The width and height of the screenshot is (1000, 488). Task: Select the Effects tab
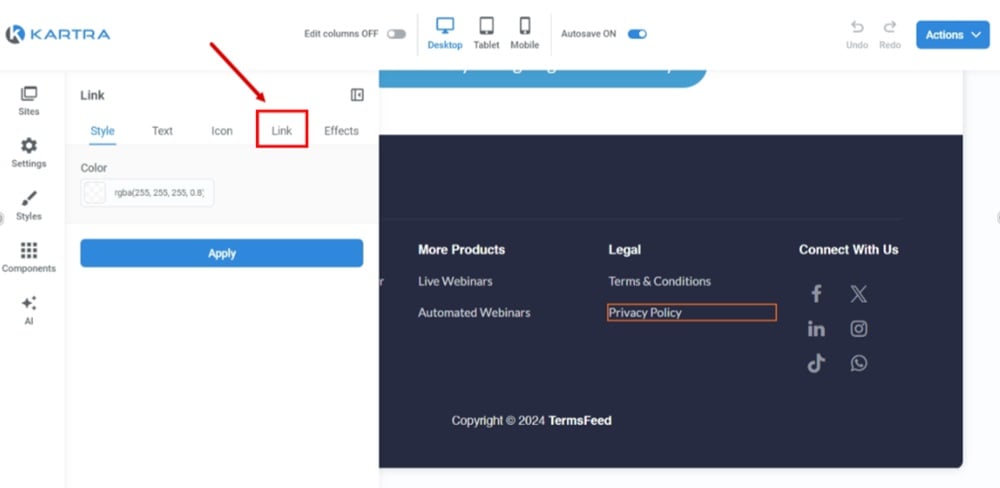click(x=341, y=131)
